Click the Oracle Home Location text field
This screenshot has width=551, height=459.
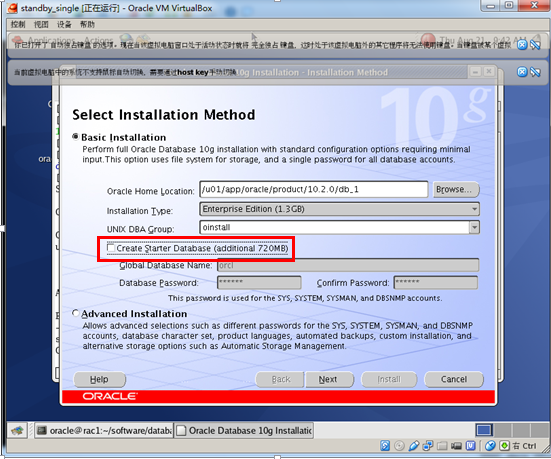tap(313, 189)
